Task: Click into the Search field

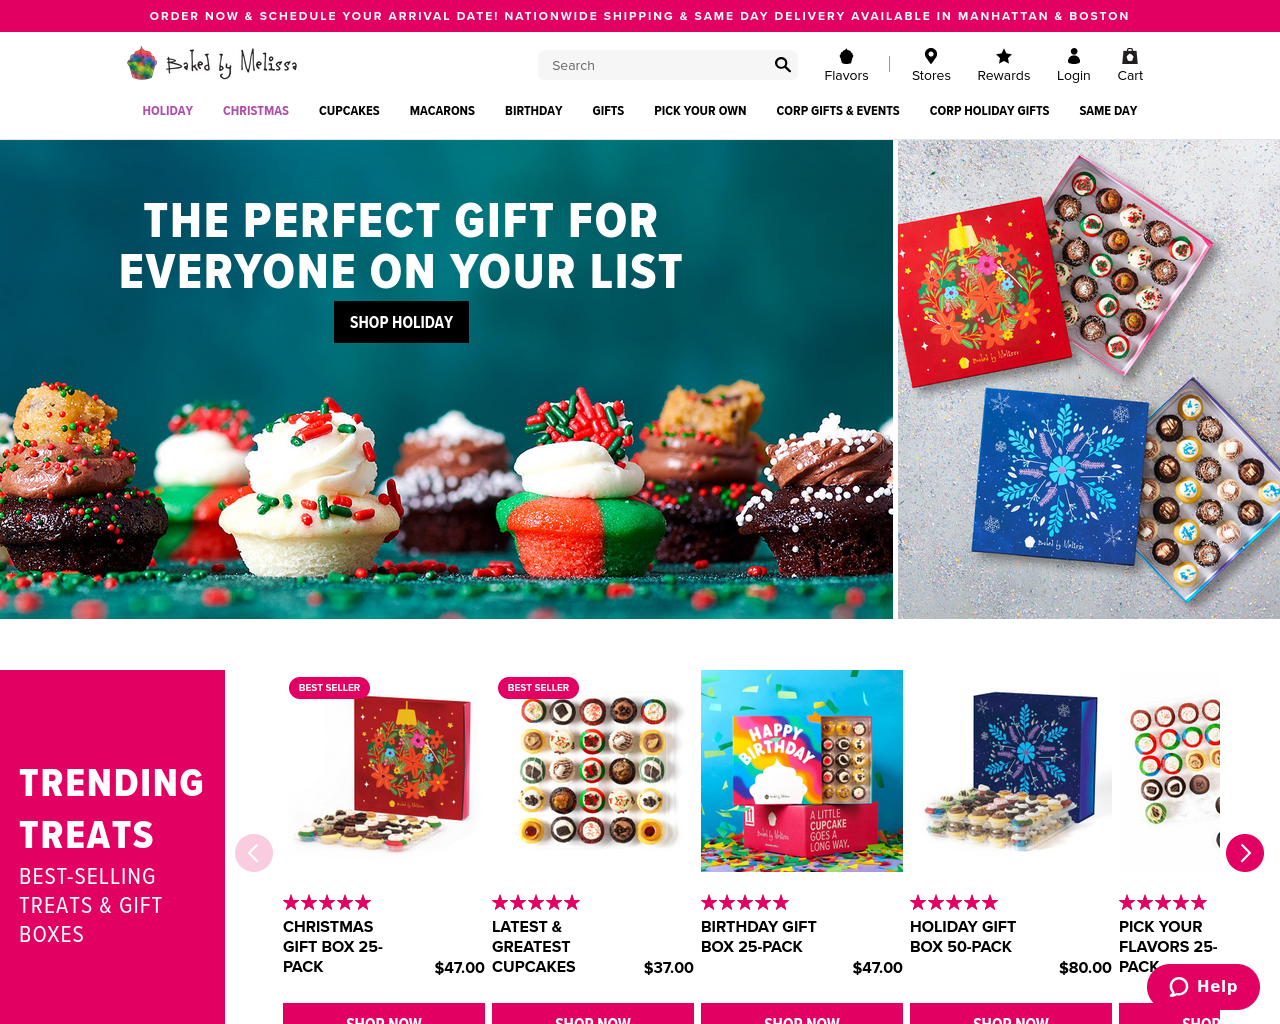Action: coord(655,65)
